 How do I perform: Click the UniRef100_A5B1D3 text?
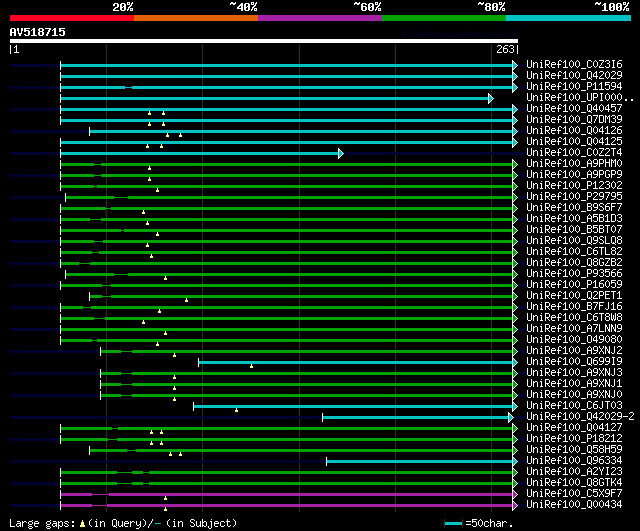pos(574,219)
